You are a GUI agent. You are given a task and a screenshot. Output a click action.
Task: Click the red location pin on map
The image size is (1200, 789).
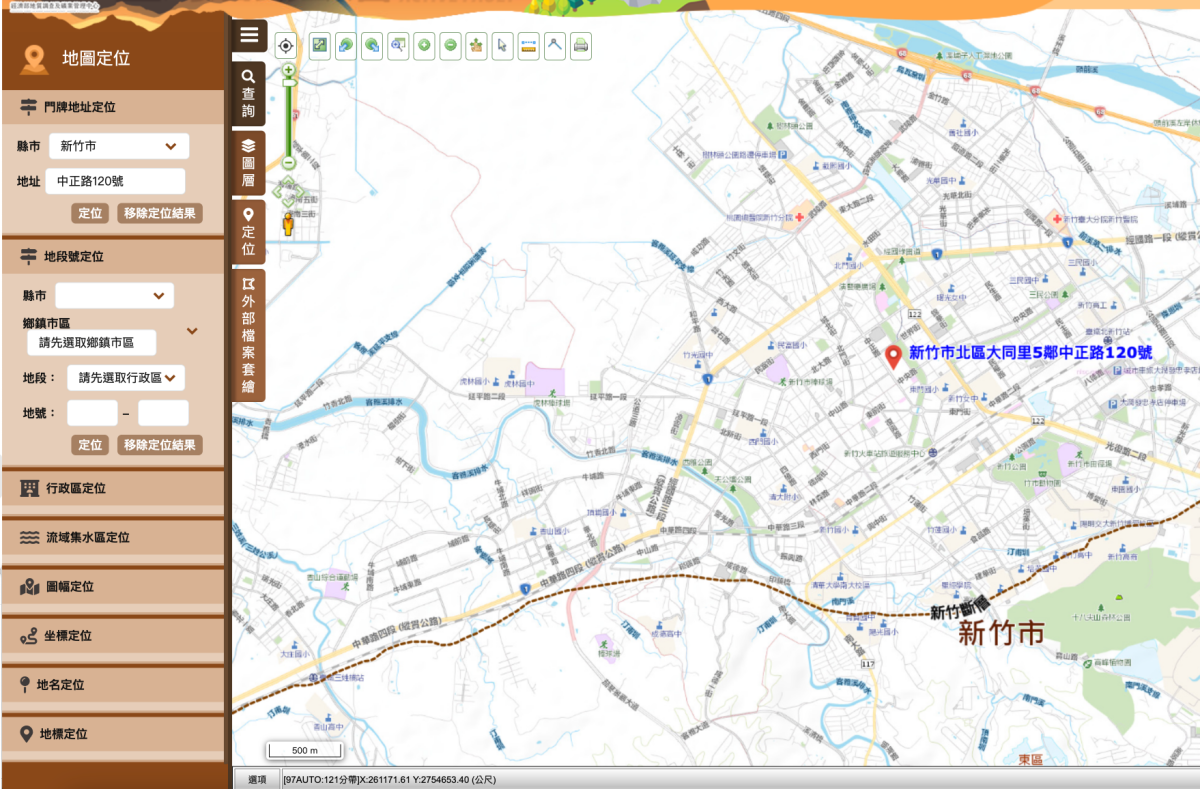point(894,355)
